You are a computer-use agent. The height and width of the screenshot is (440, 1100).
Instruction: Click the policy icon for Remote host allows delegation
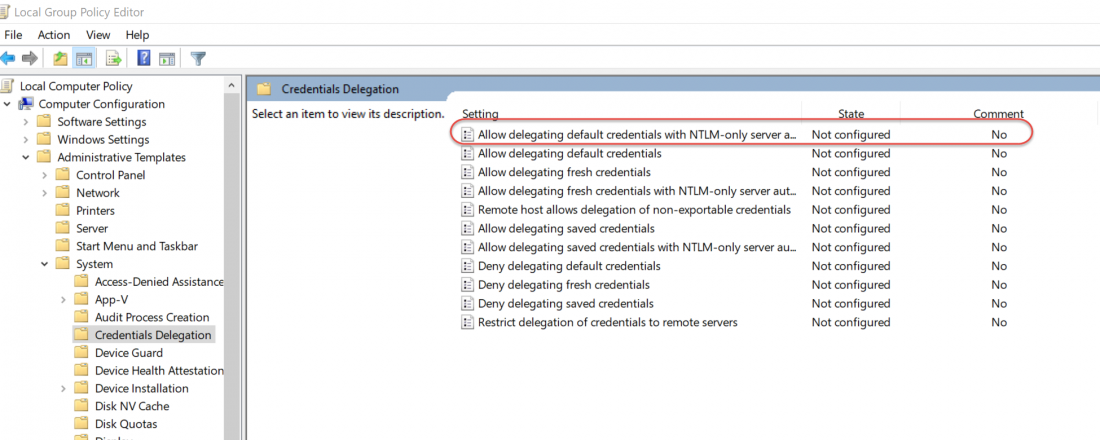[467, 210]
